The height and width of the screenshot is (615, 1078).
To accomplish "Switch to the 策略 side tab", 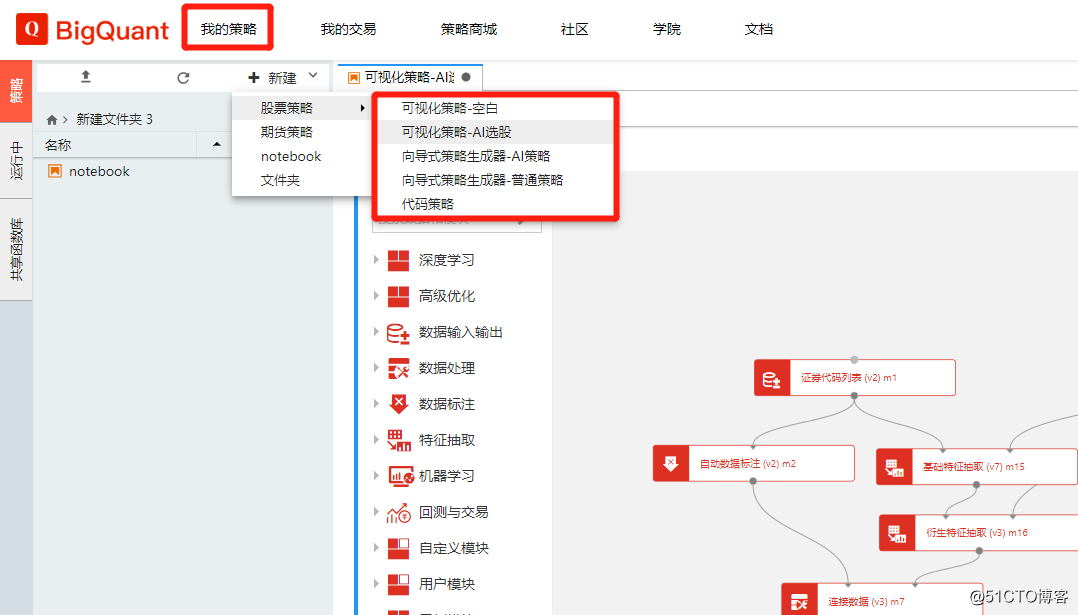I will pyautogui.click(x=16, y=91).
